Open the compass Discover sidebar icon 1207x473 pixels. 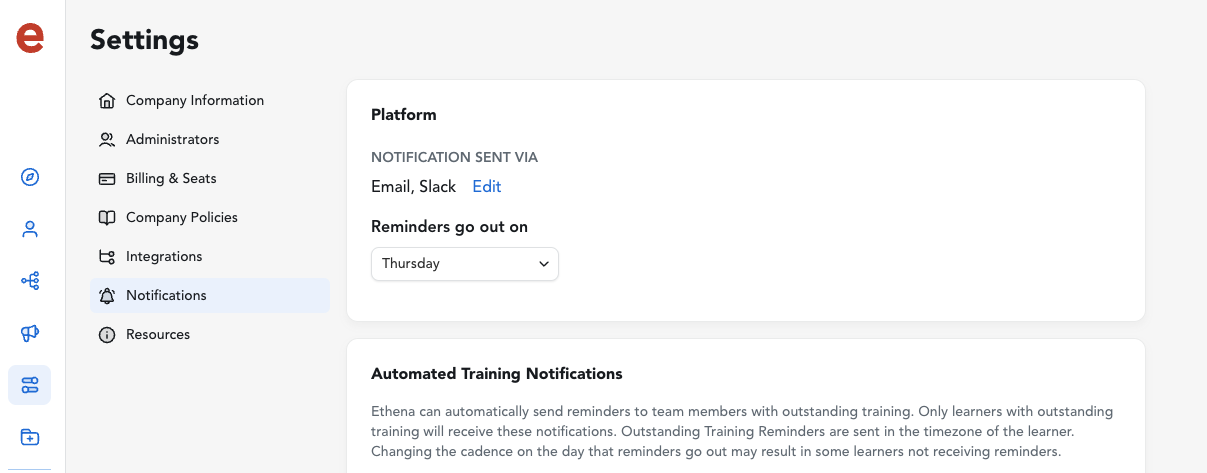click(30, 177)
